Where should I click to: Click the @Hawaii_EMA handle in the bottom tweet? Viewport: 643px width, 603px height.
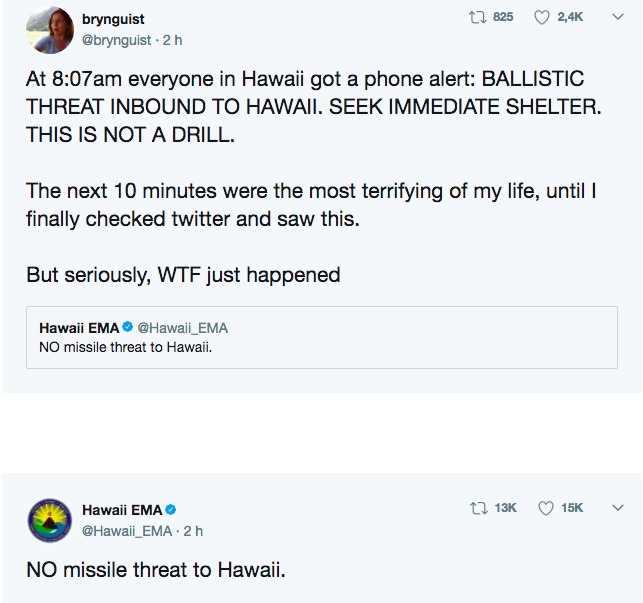click(x=127, y=531)
